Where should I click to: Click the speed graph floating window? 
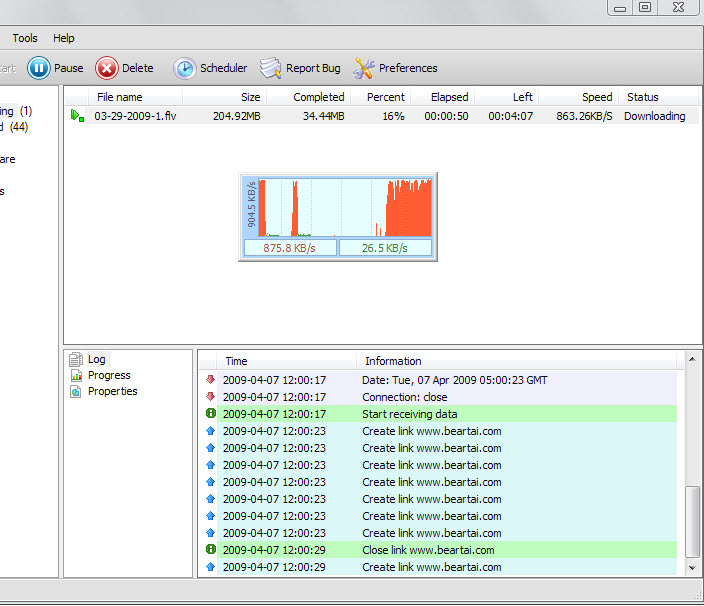[x=338, y=216]
